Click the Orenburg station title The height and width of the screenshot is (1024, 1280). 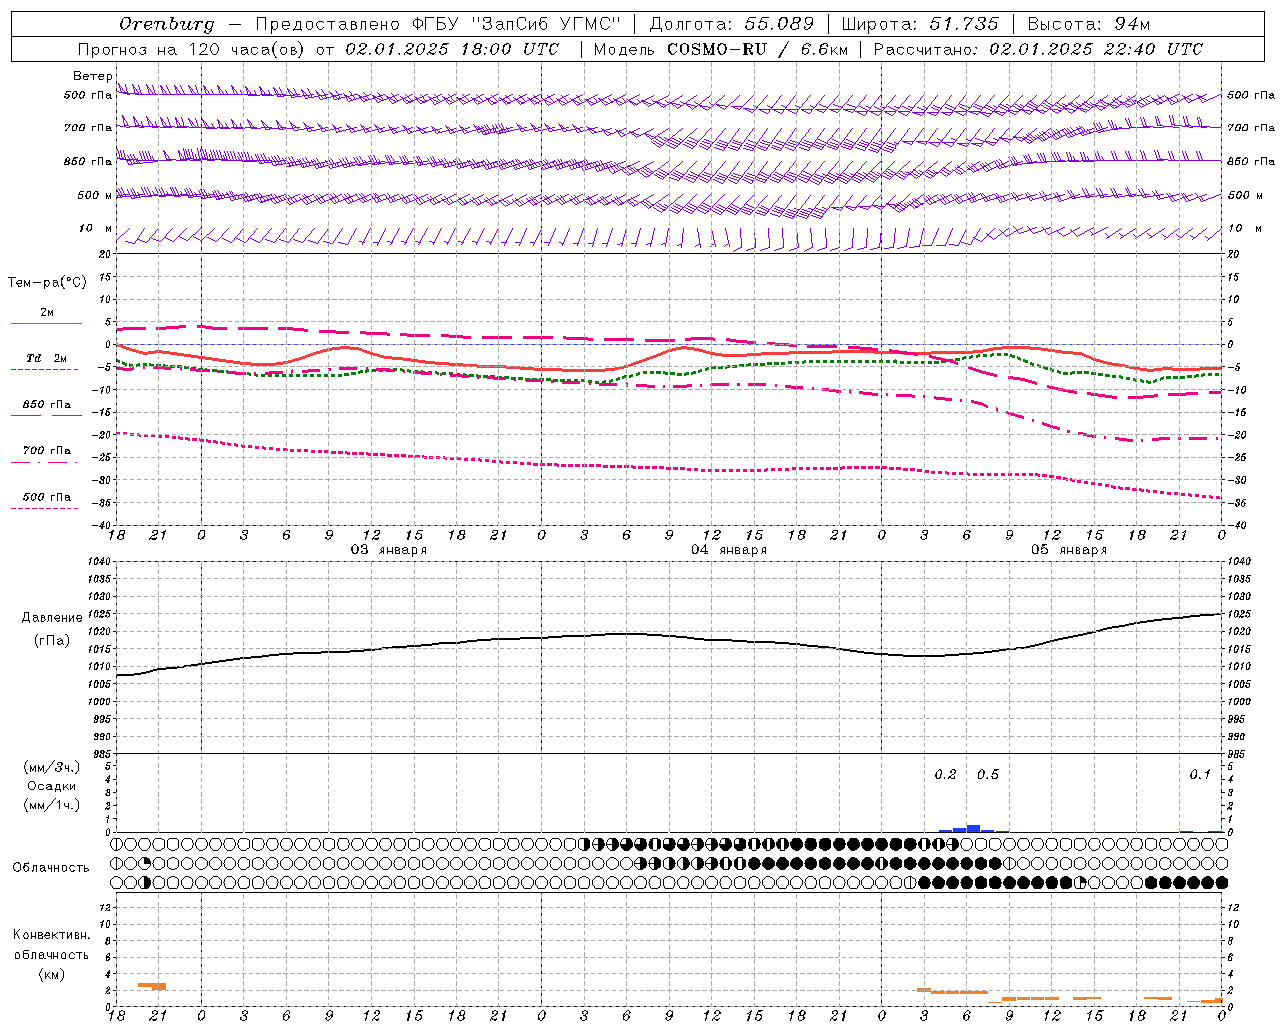point(167,24)
